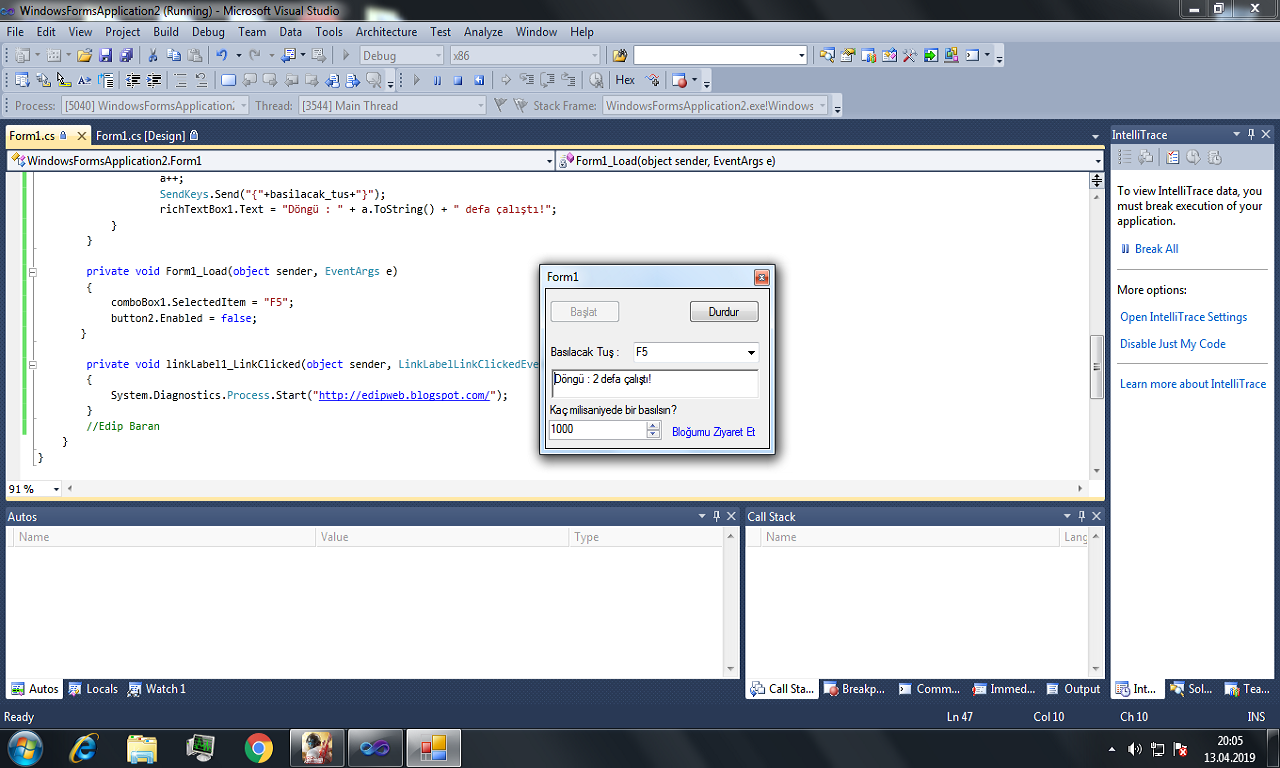Switch to the Watch 1 tab
This screenshot has height=768, width=1280.
click(157, 689)
